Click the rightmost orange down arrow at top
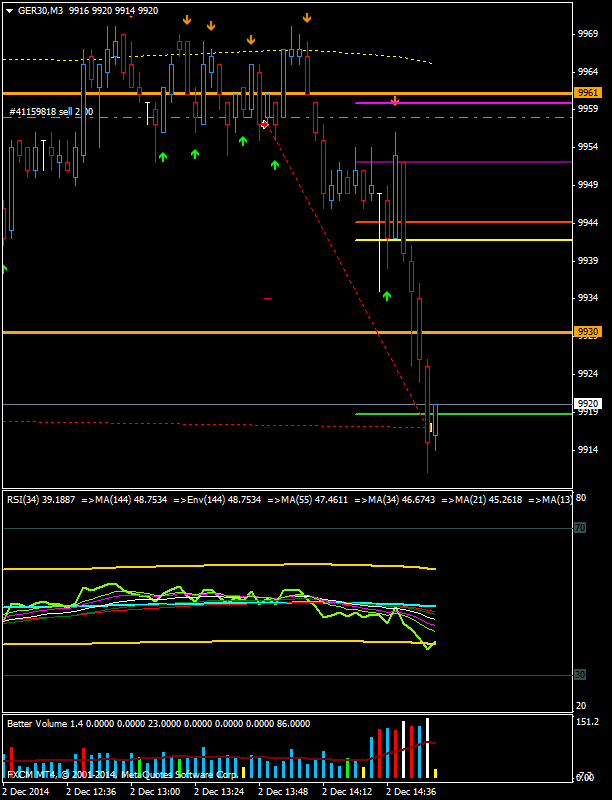The width and height of the screenshot is (612, 800). 307,17
